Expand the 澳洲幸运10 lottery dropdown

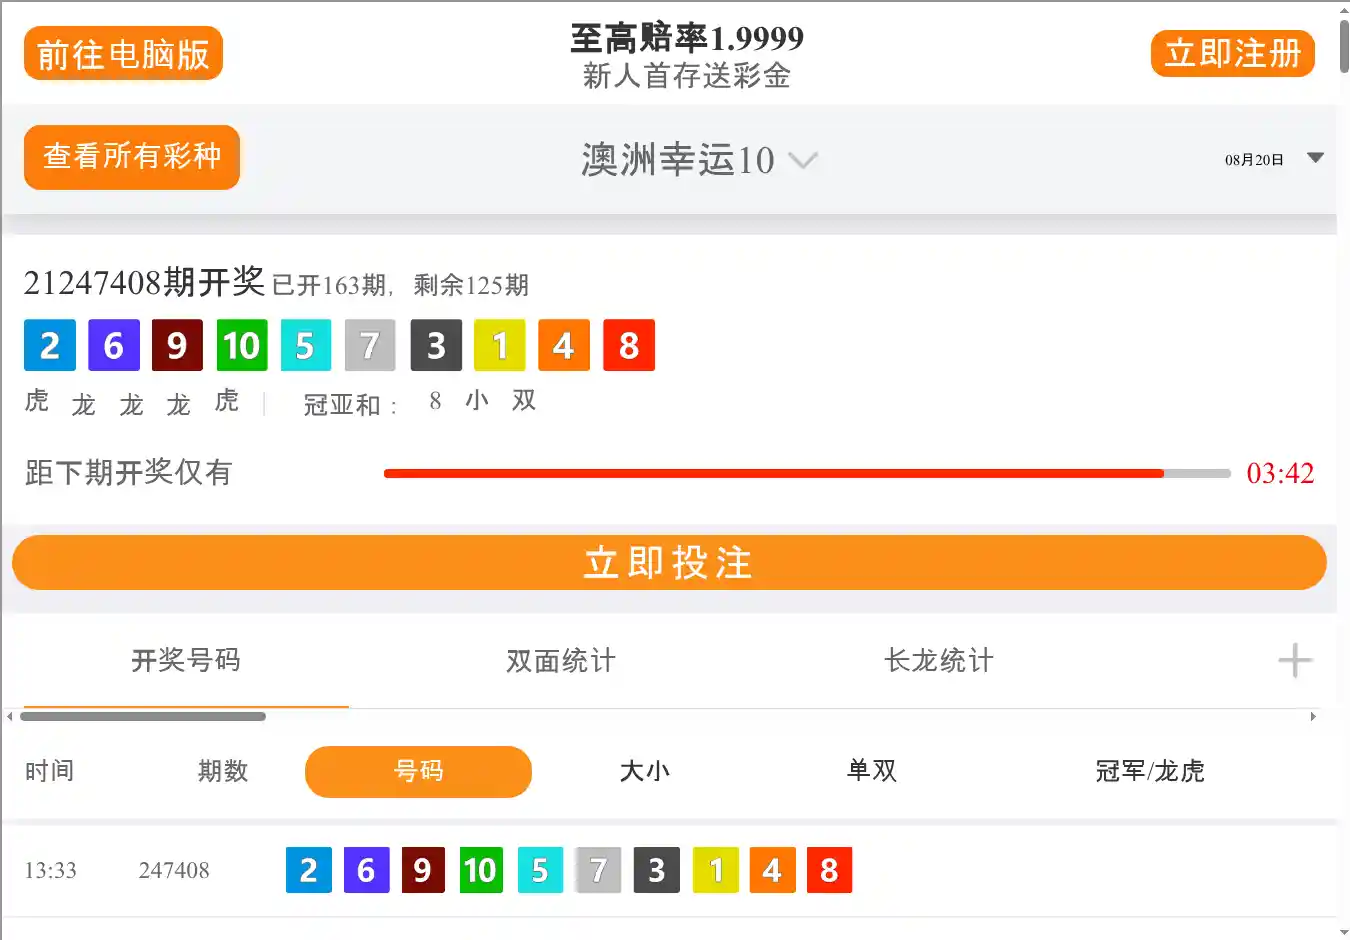click(699, 160)
